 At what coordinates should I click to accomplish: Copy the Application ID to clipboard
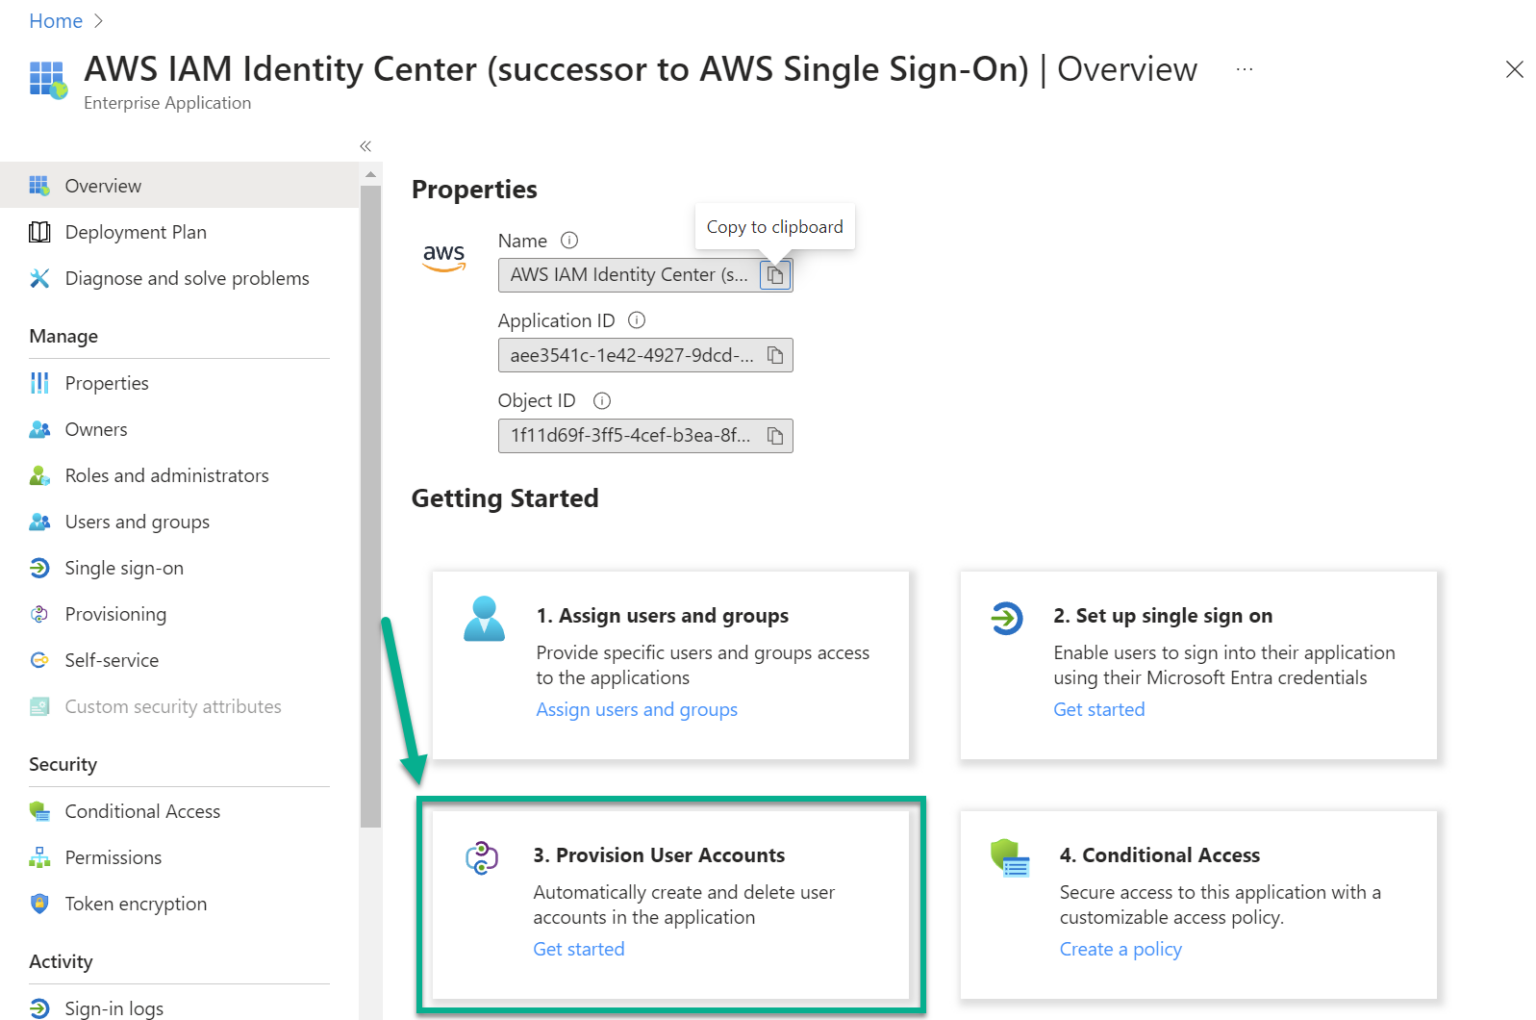[776, 355]
